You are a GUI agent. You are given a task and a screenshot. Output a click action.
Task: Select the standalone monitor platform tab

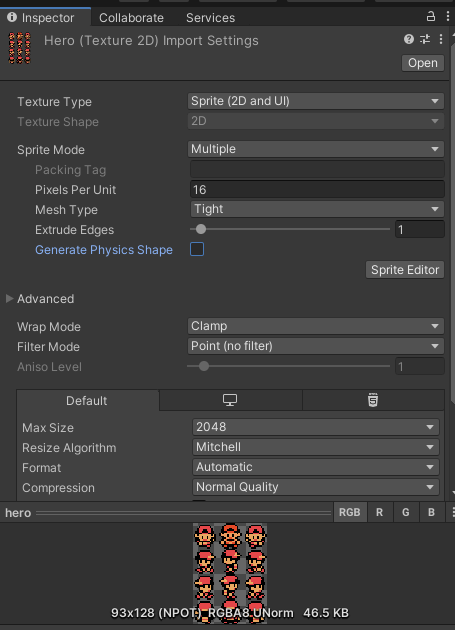point(230,400)
